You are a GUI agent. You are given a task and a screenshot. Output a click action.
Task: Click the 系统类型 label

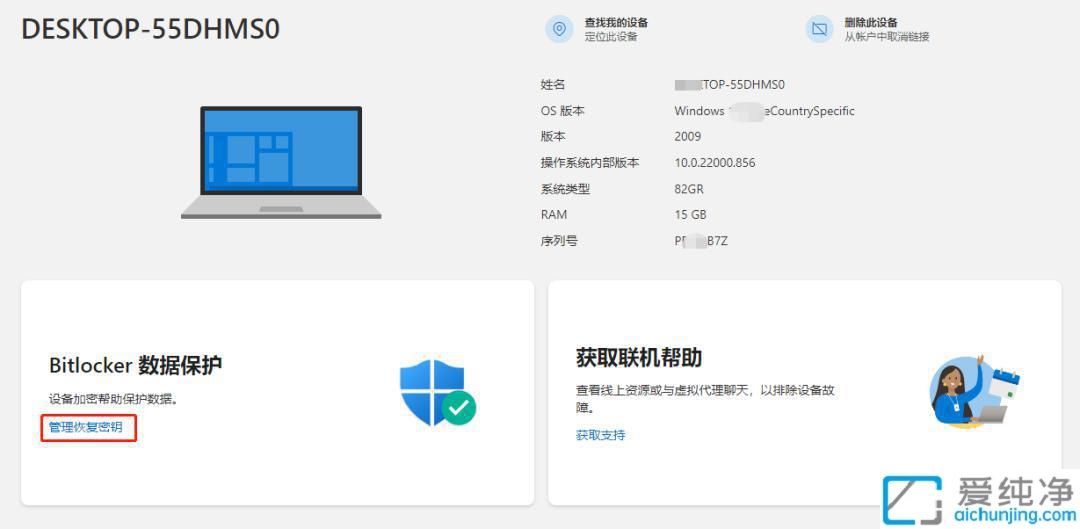565,189
